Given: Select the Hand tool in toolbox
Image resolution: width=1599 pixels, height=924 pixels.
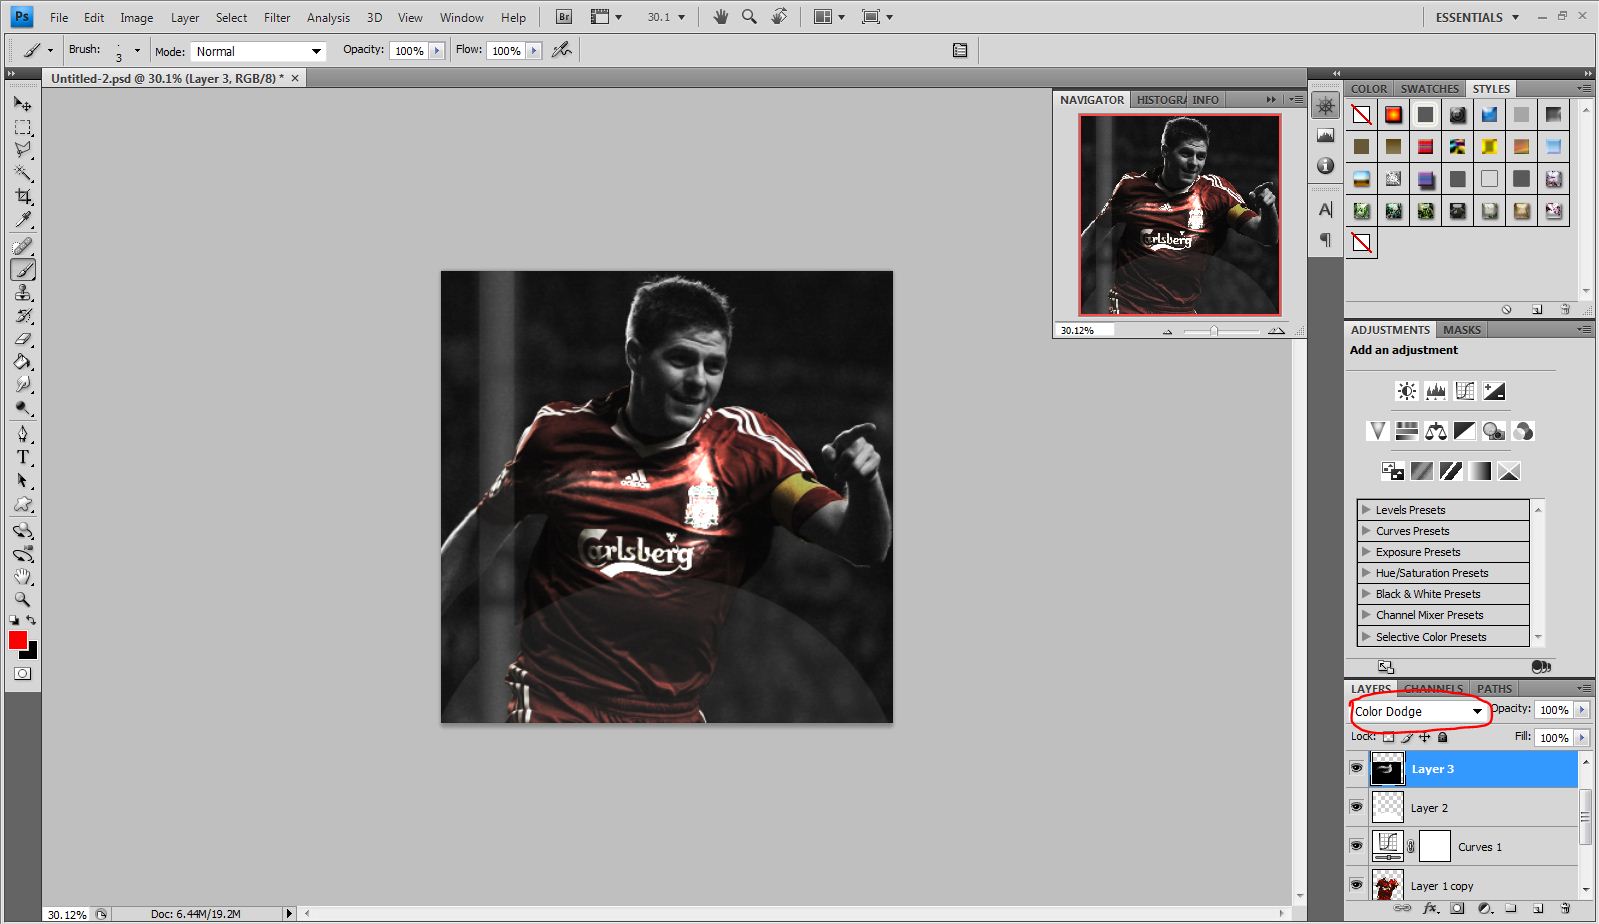Looking at the screenshot, I should tap(22, 577).
